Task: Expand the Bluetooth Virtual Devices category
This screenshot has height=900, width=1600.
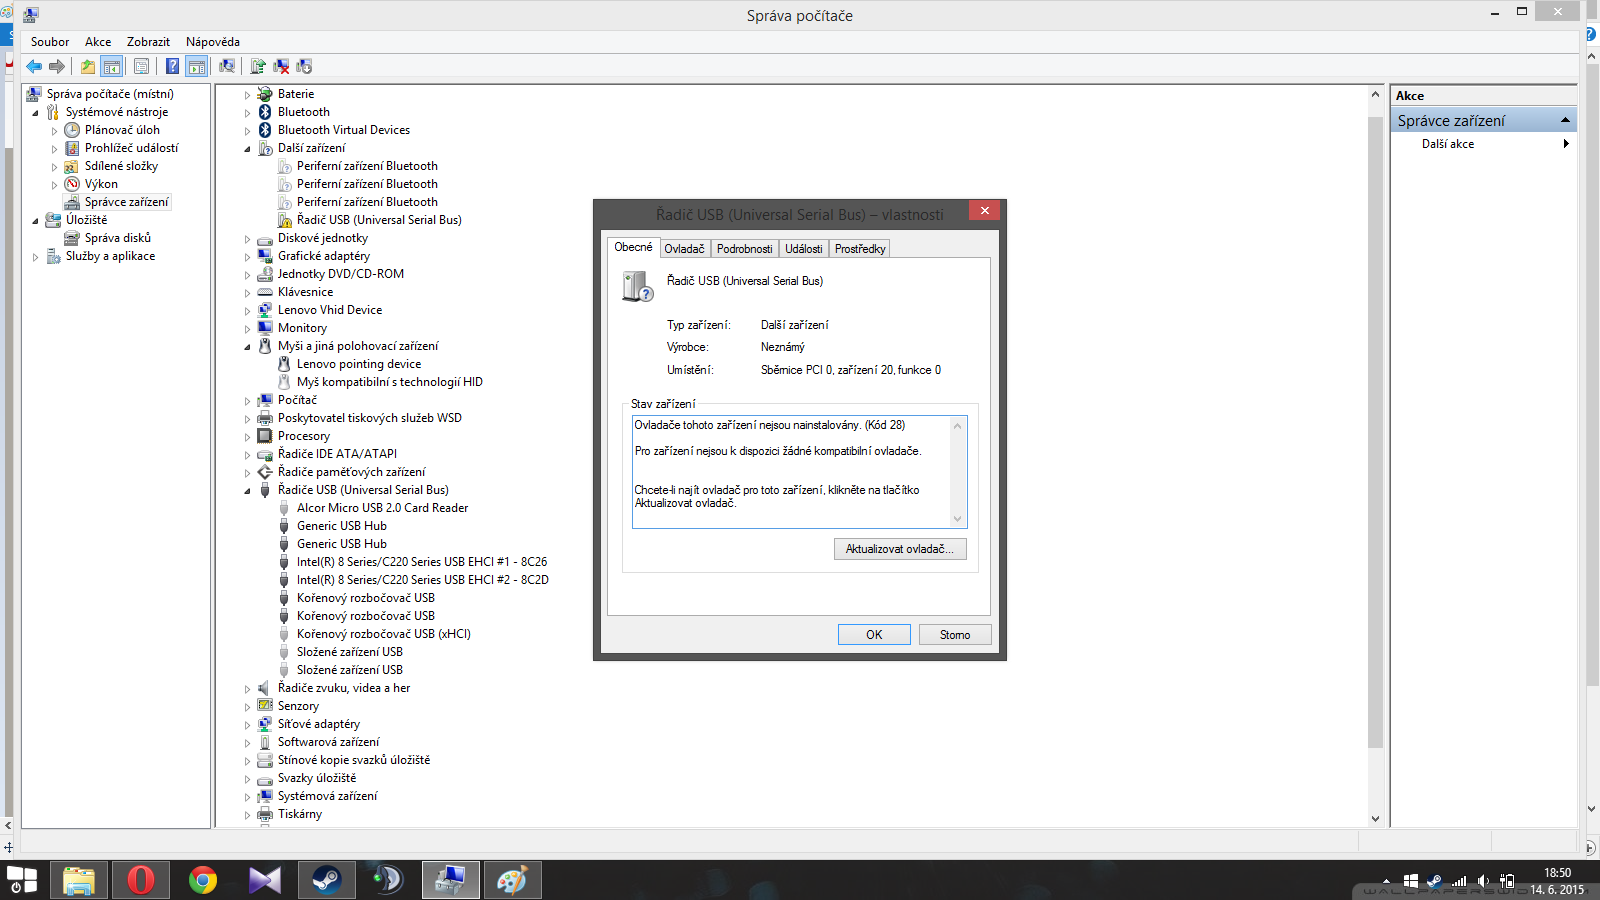Action: [248, 131]
